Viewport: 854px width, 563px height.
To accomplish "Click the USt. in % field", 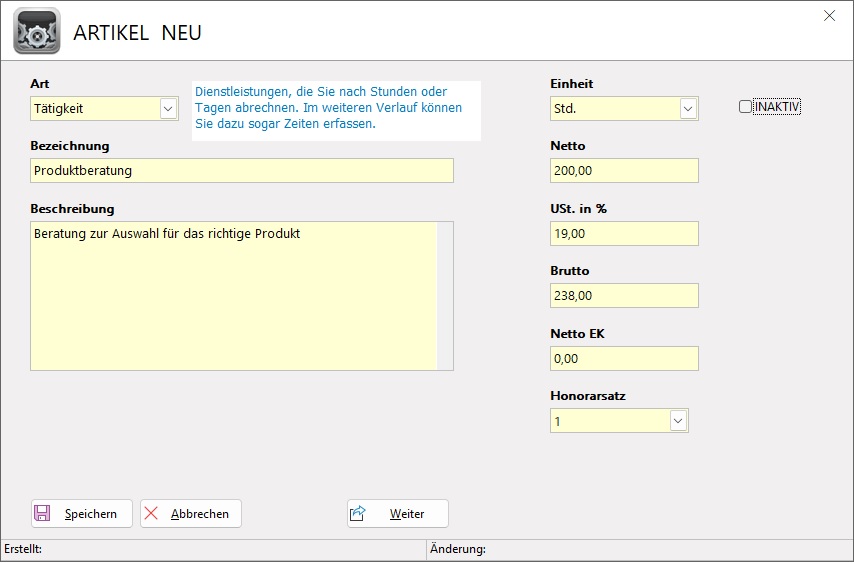I will point(624,234).
